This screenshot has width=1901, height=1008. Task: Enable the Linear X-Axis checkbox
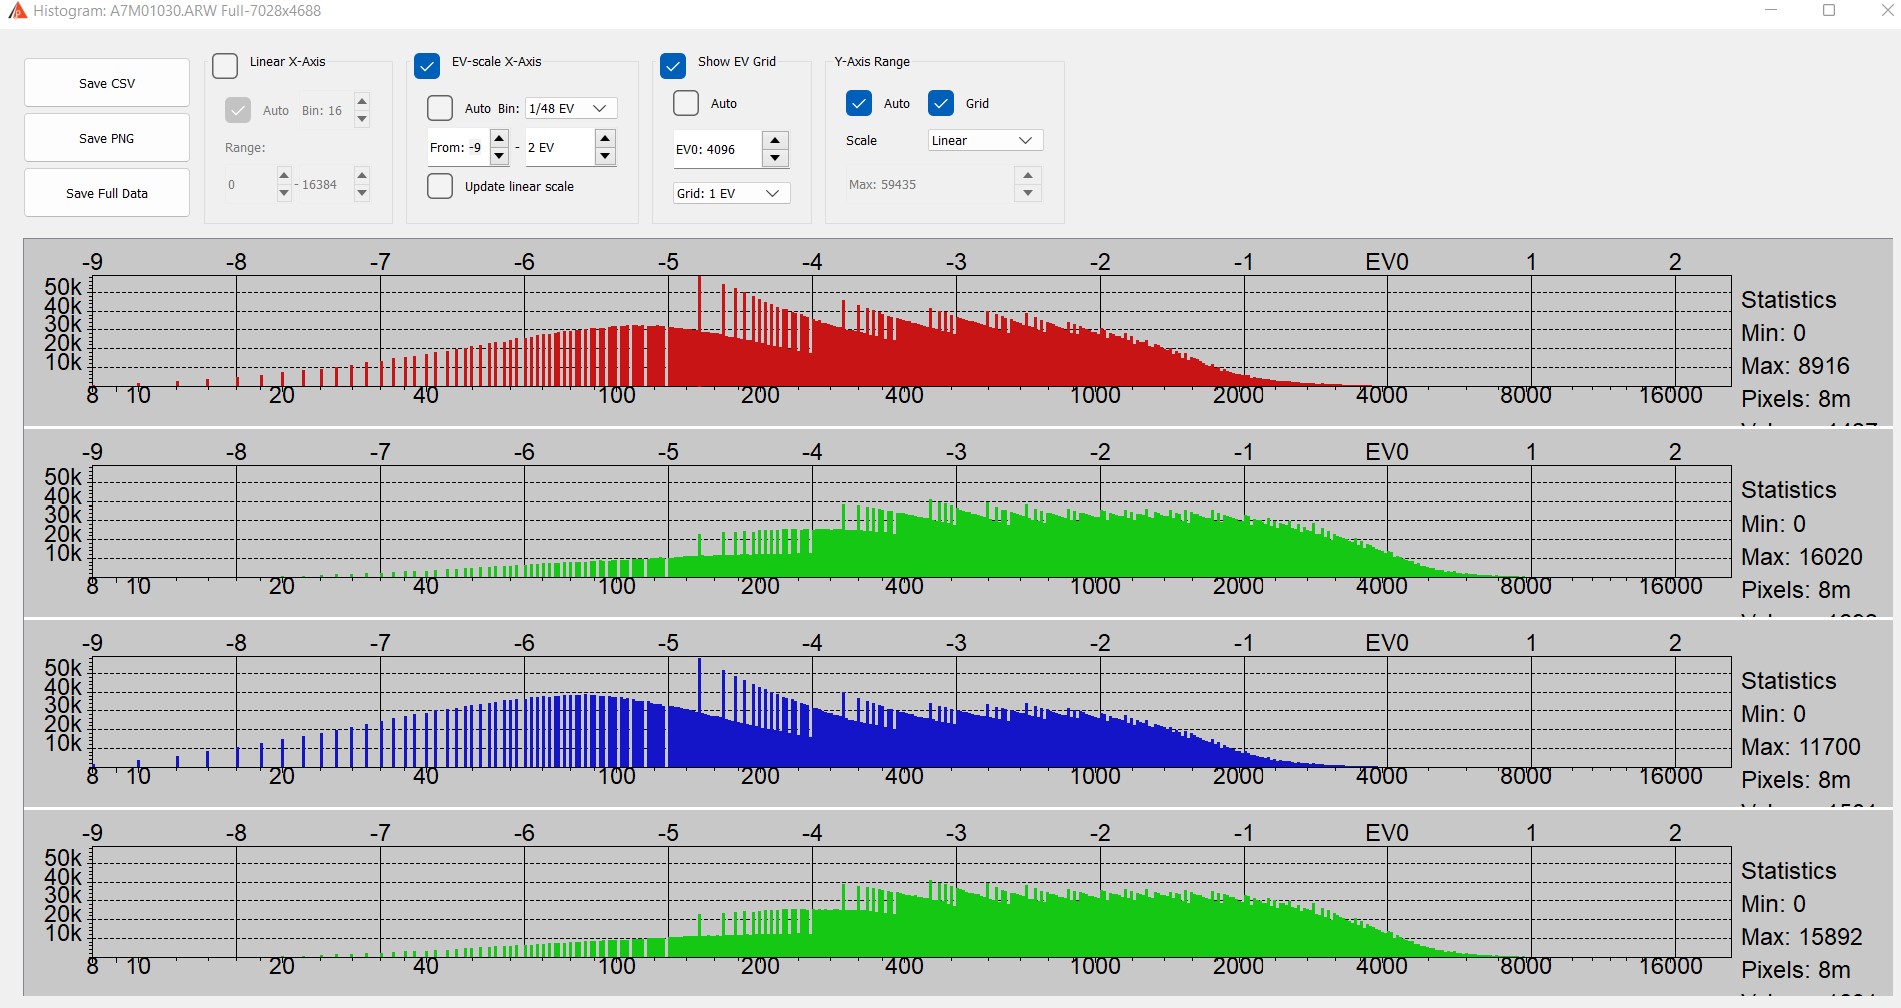(225, 66)
